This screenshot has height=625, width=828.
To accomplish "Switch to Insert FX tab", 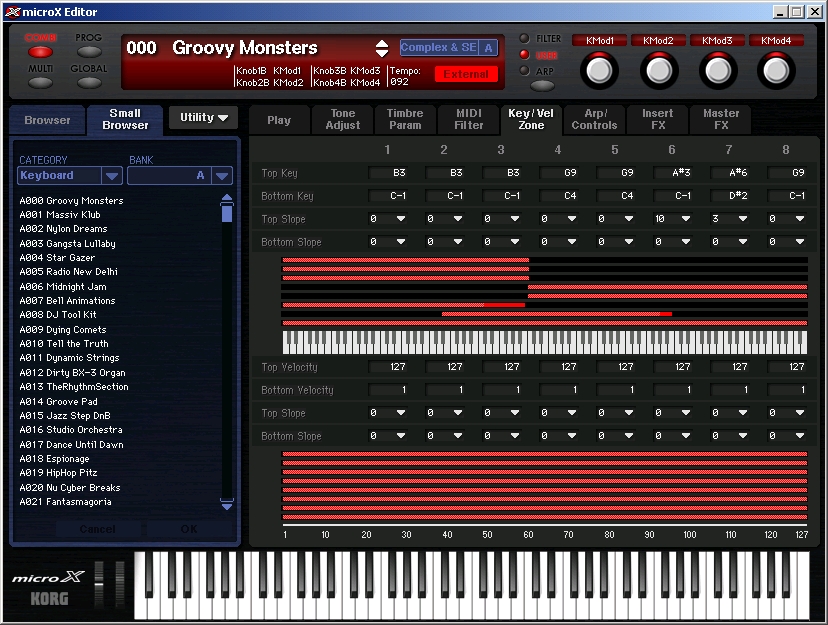I will click(x=657, y=119).
